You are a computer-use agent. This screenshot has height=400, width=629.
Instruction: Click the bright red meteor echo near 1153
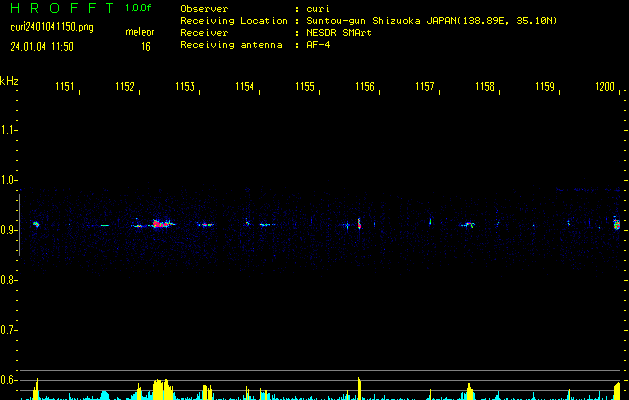pos(160,224)
